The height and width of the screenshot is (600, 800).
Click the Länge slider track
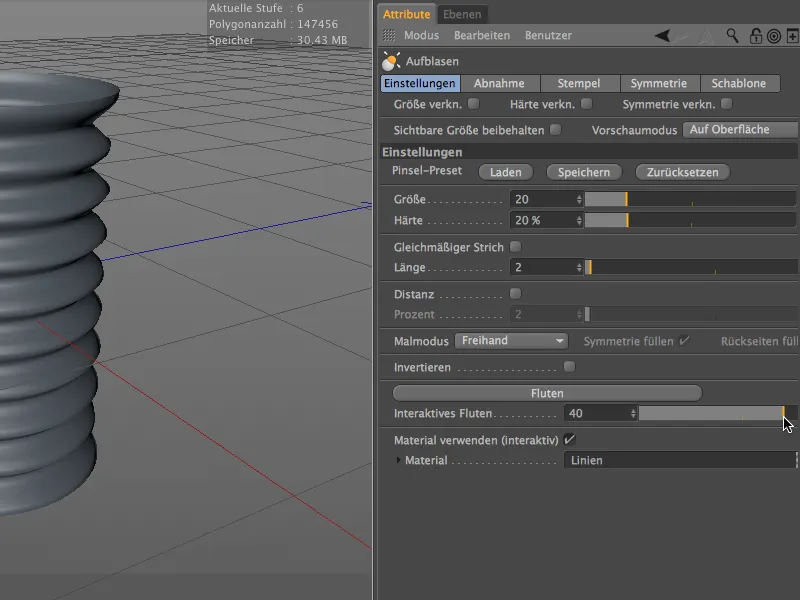pos(690,267)
